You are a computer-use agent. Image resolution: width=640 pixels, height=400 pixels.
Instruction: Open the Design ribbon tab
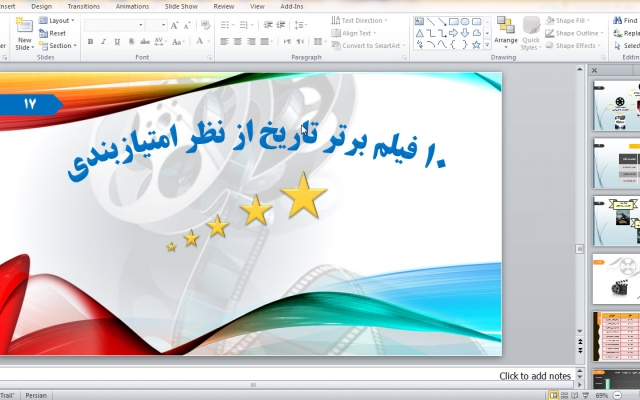click(x=41, y=7)
